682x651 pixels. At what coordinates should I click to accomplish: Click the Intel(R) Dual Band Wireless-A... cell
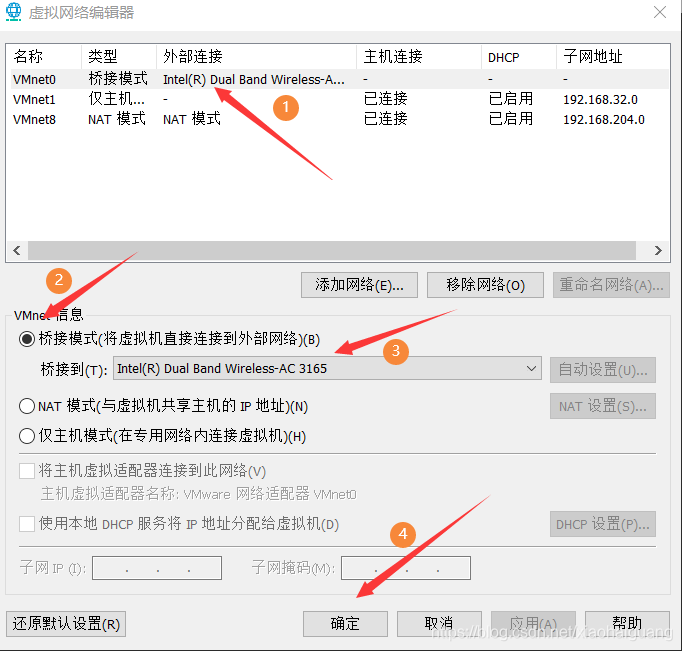pos(254,80)
